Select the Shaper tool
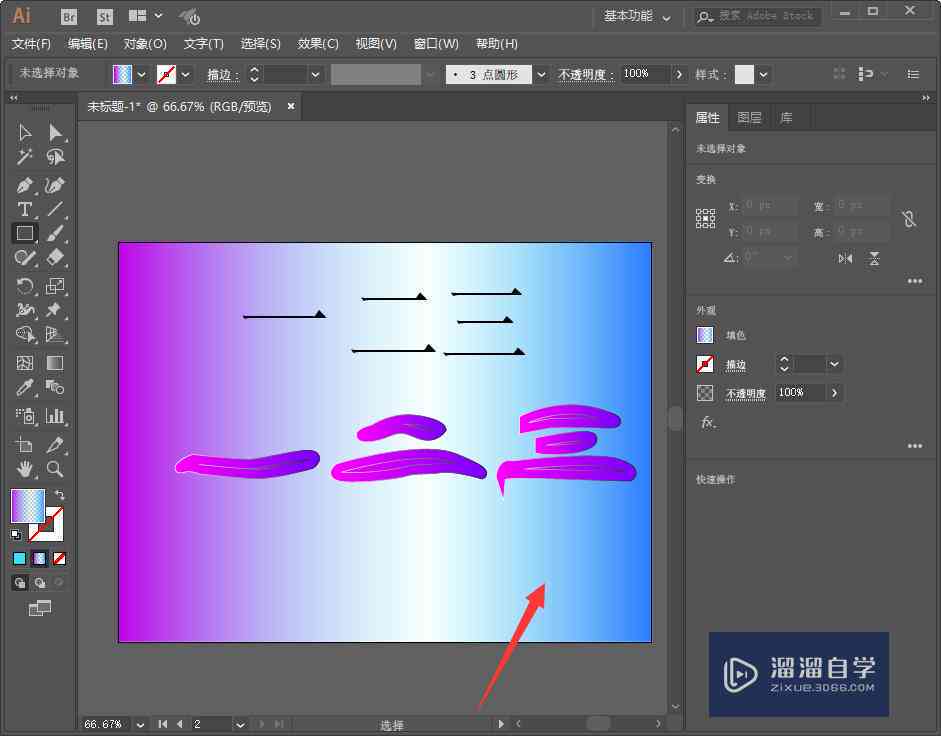This screenshot has width=941, height=736. [x=25, y=258]
